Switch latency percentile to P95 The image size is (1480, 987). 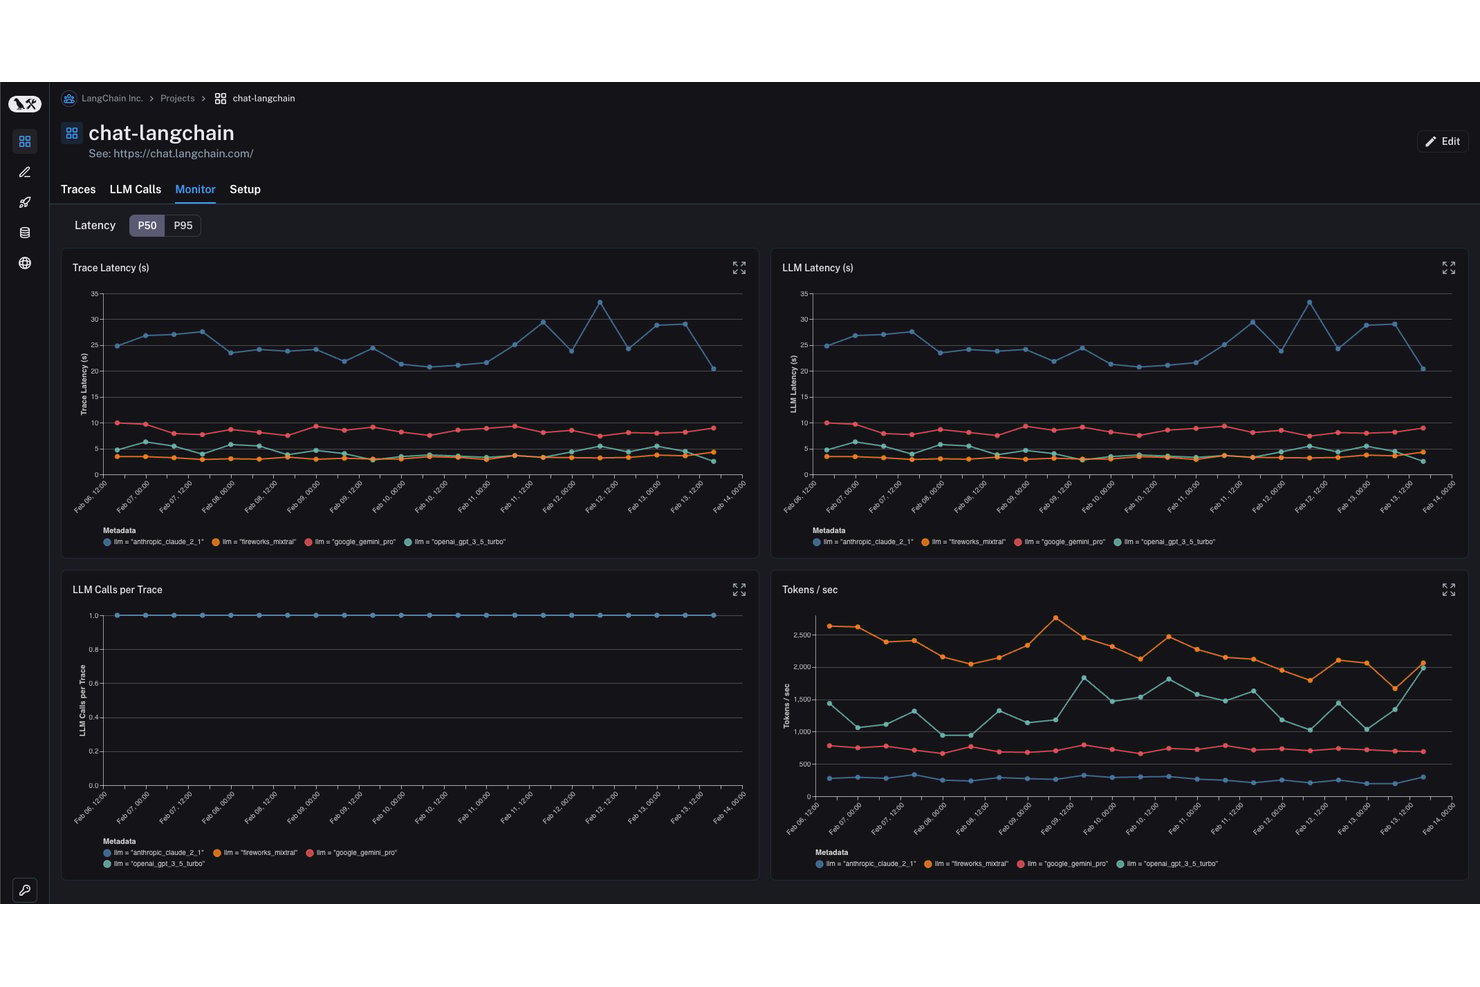183,226
